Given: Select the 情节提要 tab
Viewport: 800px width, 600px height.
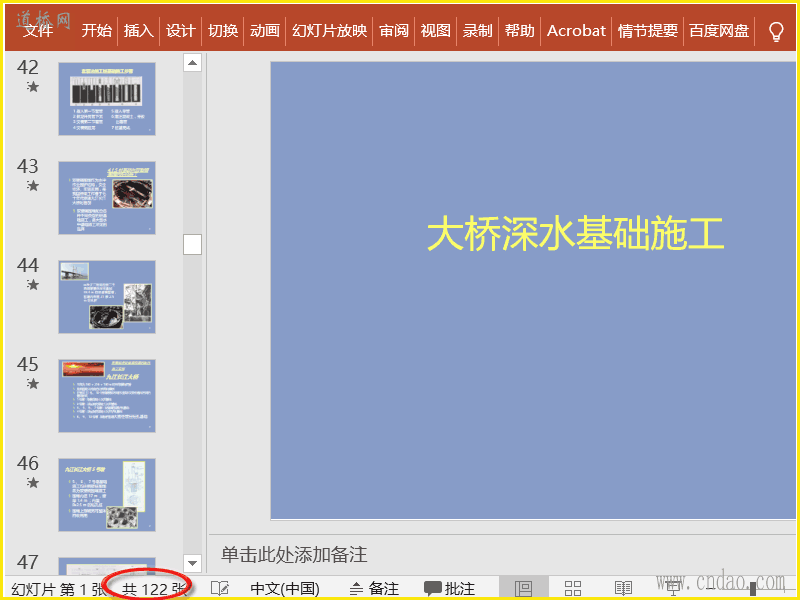Looking at the screenshot, I should [x=647, y=31].
